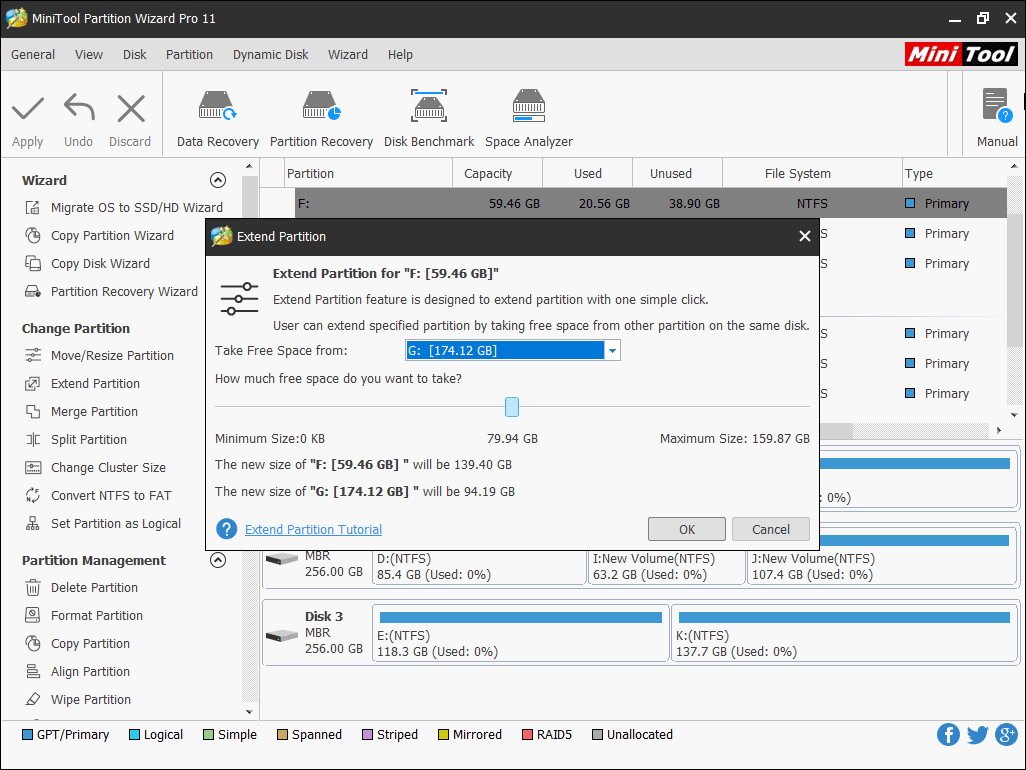1026x770 pixels.
Task: Click the MiniTool logo
Action: tap(961, 54)
